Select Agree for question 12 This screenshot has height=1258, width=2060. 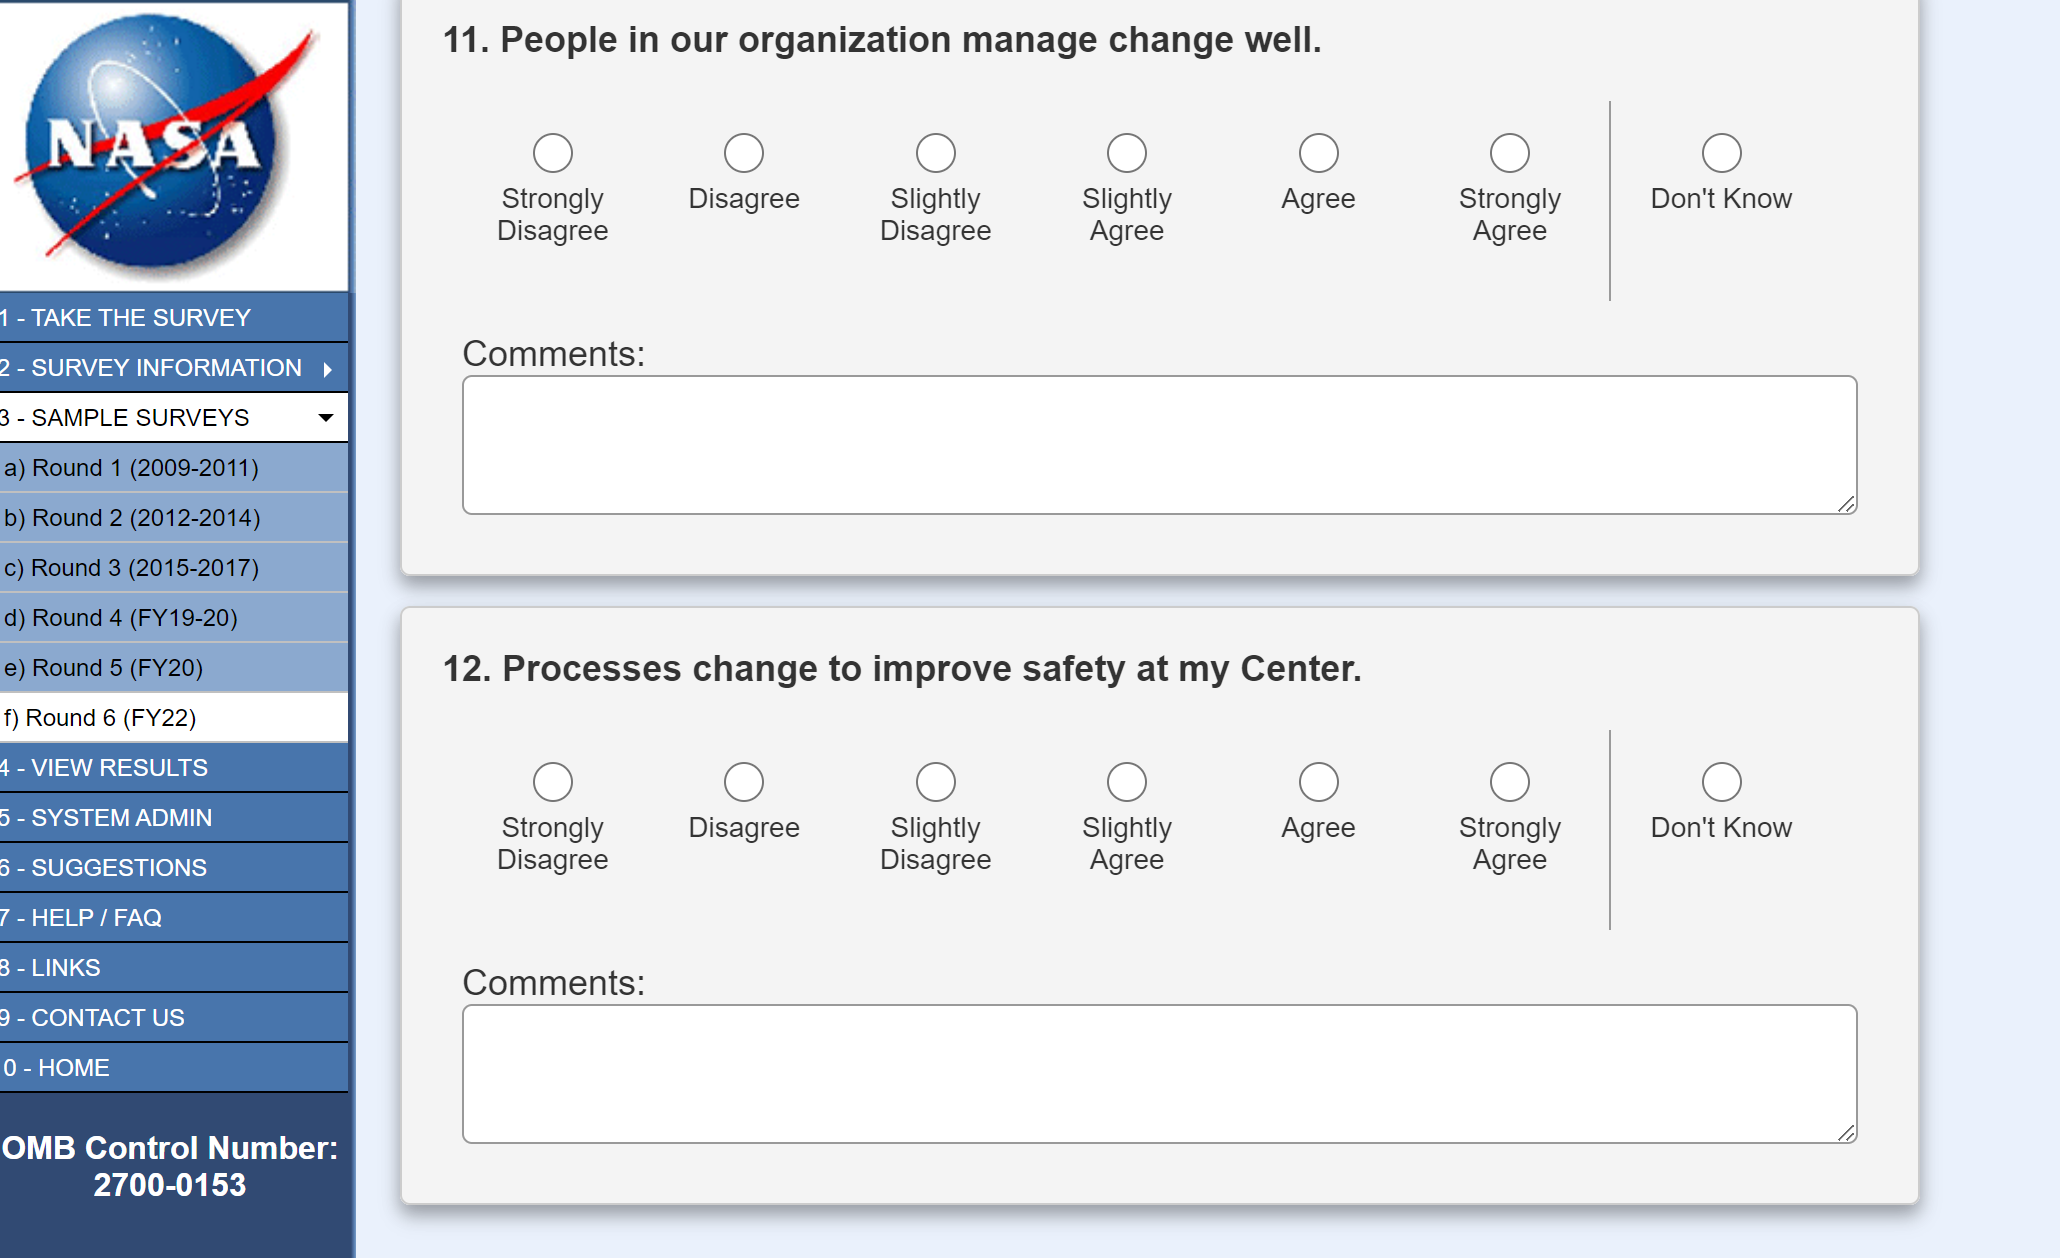point(1317,782)
